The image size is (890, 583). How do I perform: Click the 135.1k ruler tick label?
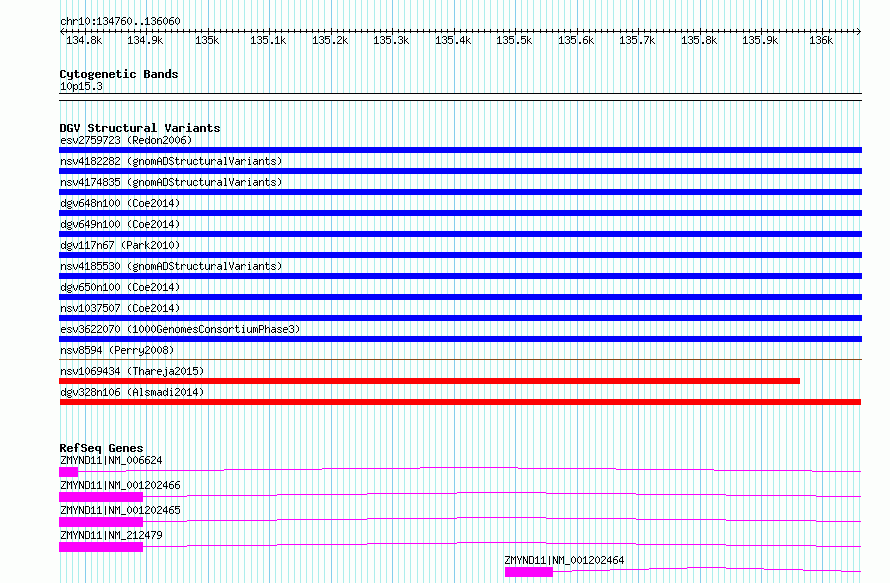point(268,40)
